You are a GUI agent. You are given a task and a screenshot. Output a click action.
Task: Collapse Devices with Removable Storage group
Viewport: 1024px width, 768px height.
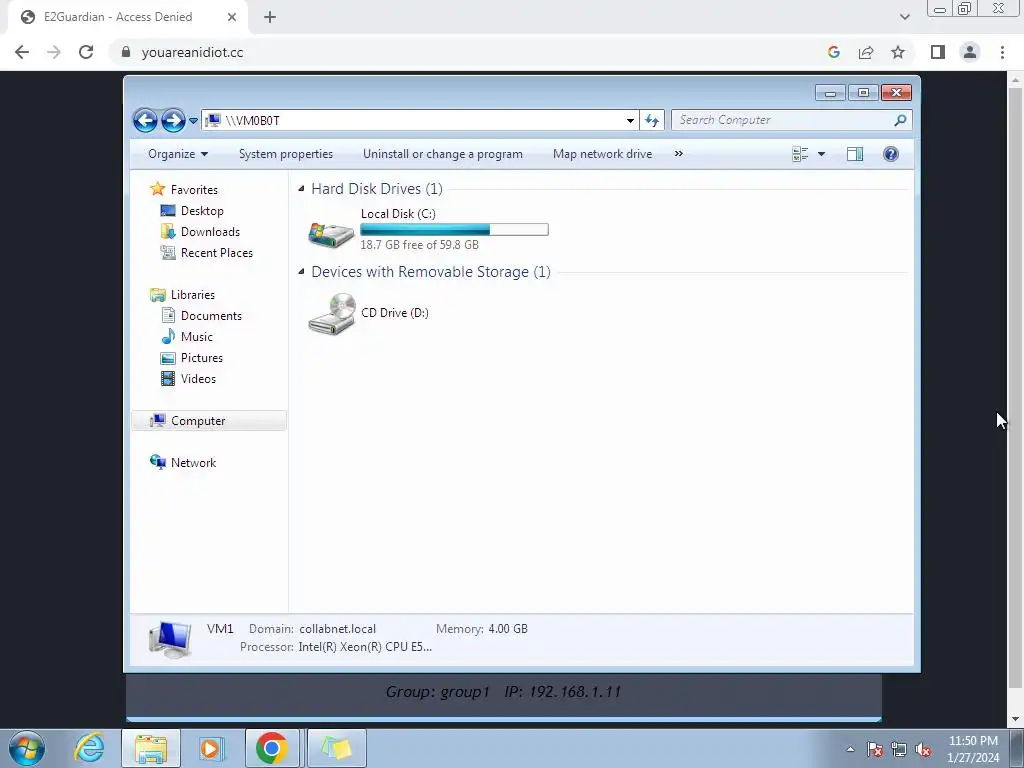pyautogui.click(x=302, y=272)
